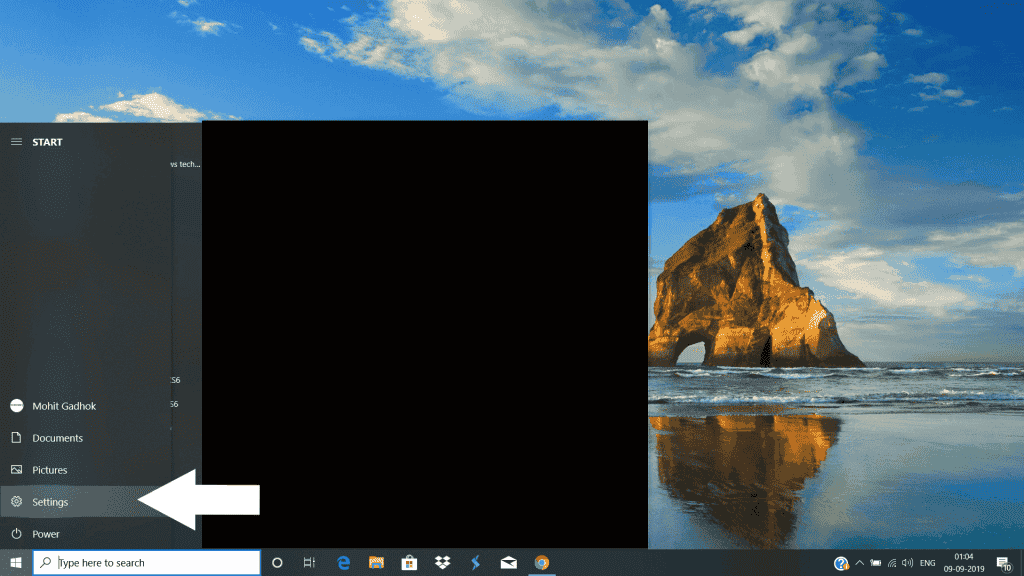Image resolution: width=1024 pixels, height=576 pixels.
Task: Show hidden system tray icons
Action: pyautogui.click(x=859, y=563)
